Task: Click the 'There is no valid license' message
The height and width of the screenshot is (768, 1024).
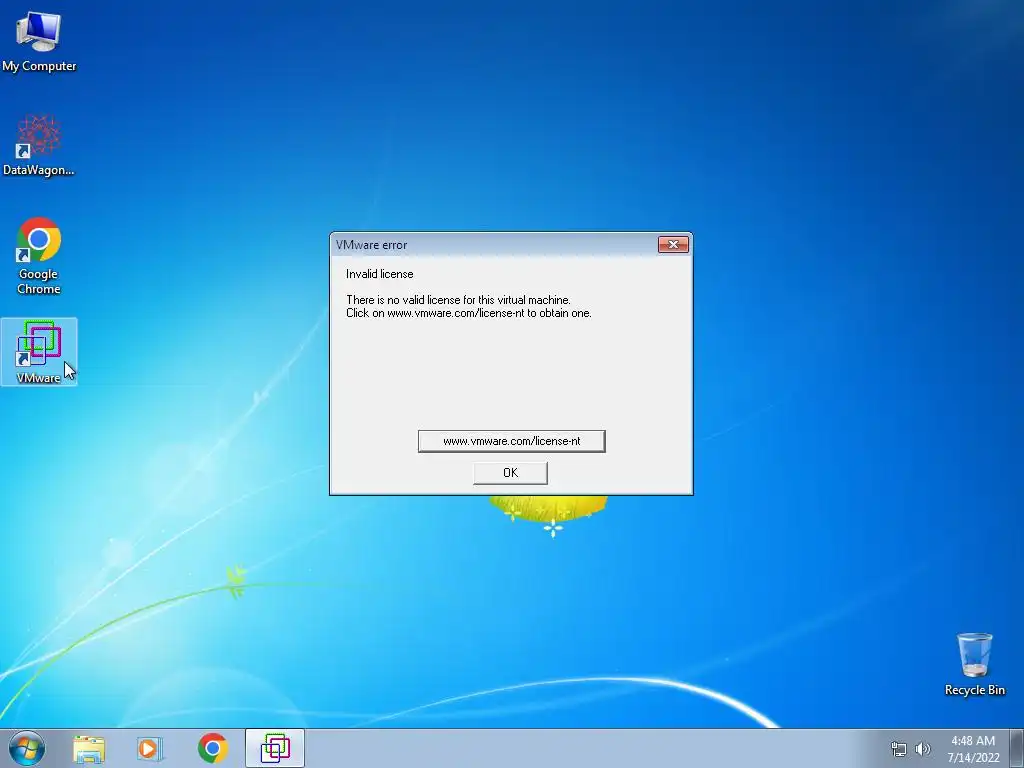Action: (x=458, y=300)
